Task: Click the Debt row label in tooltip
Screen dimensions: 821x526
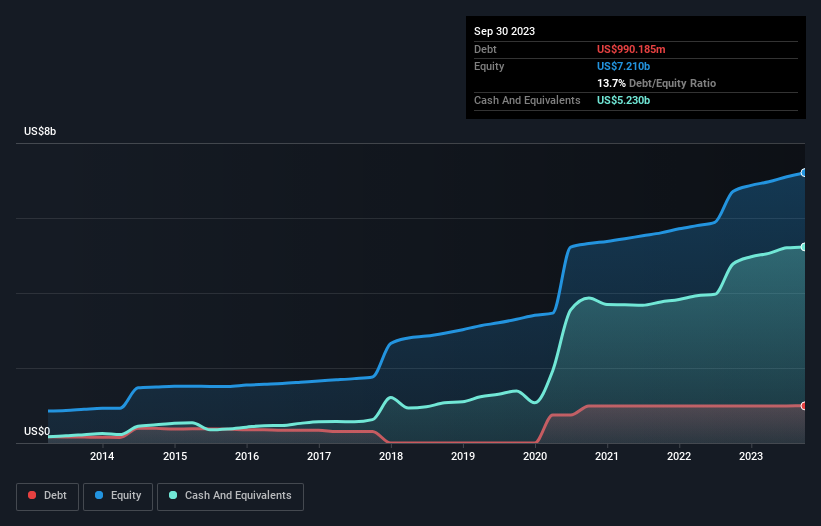Action: 485,49
